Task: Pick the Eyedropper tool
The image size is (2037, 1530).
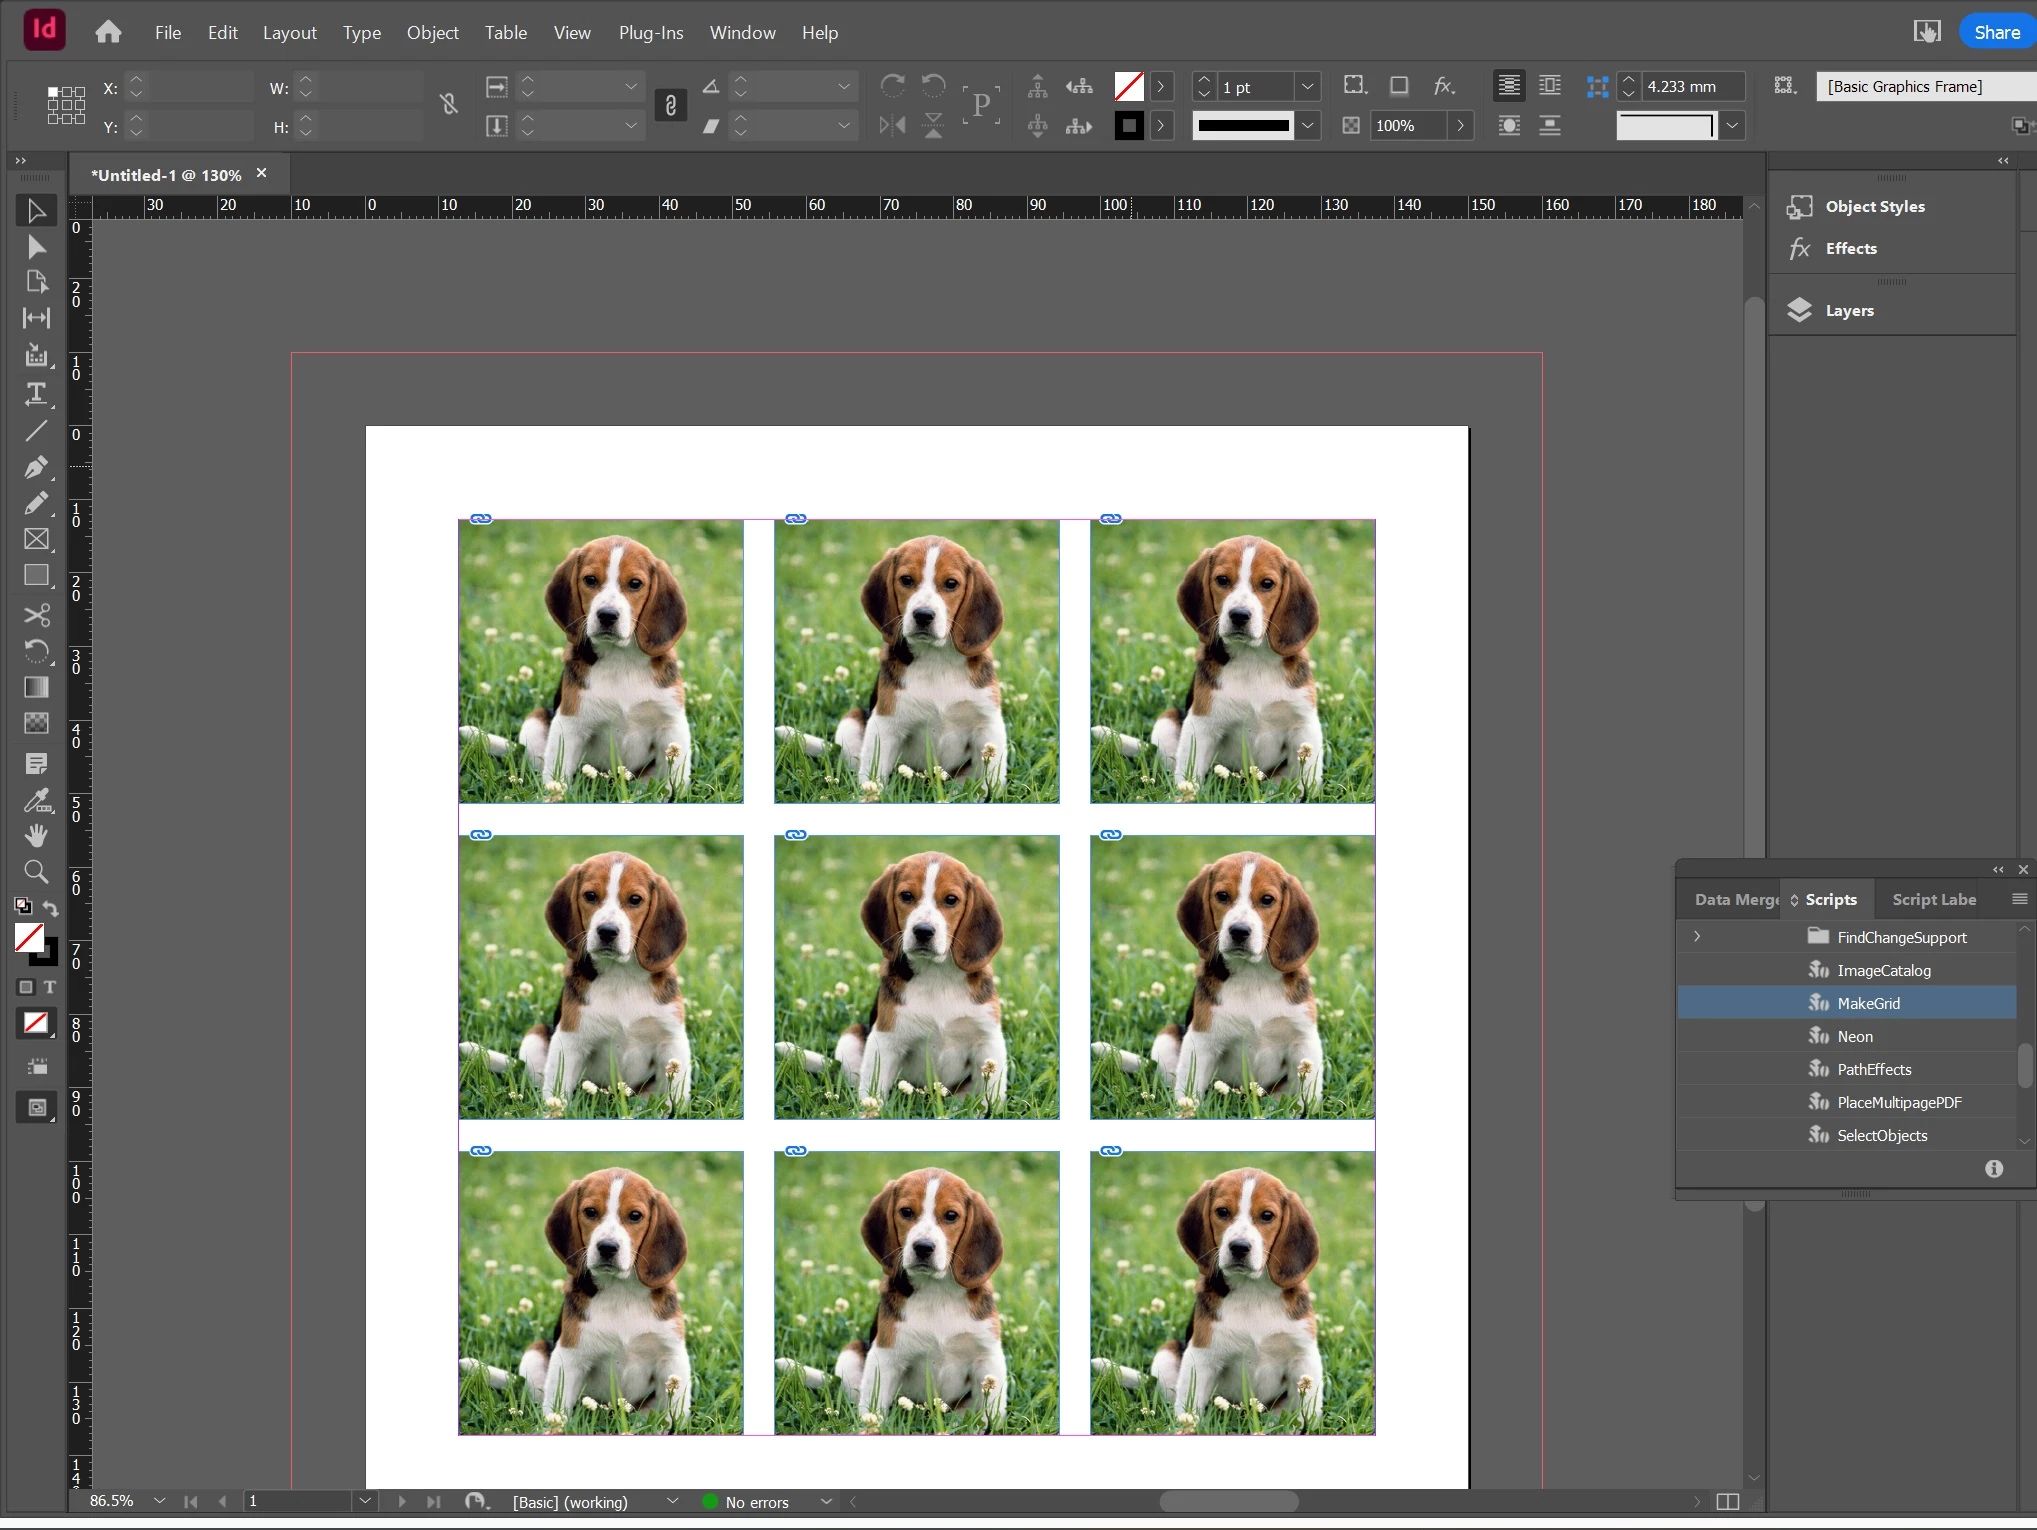Action: tap(36, 800)
